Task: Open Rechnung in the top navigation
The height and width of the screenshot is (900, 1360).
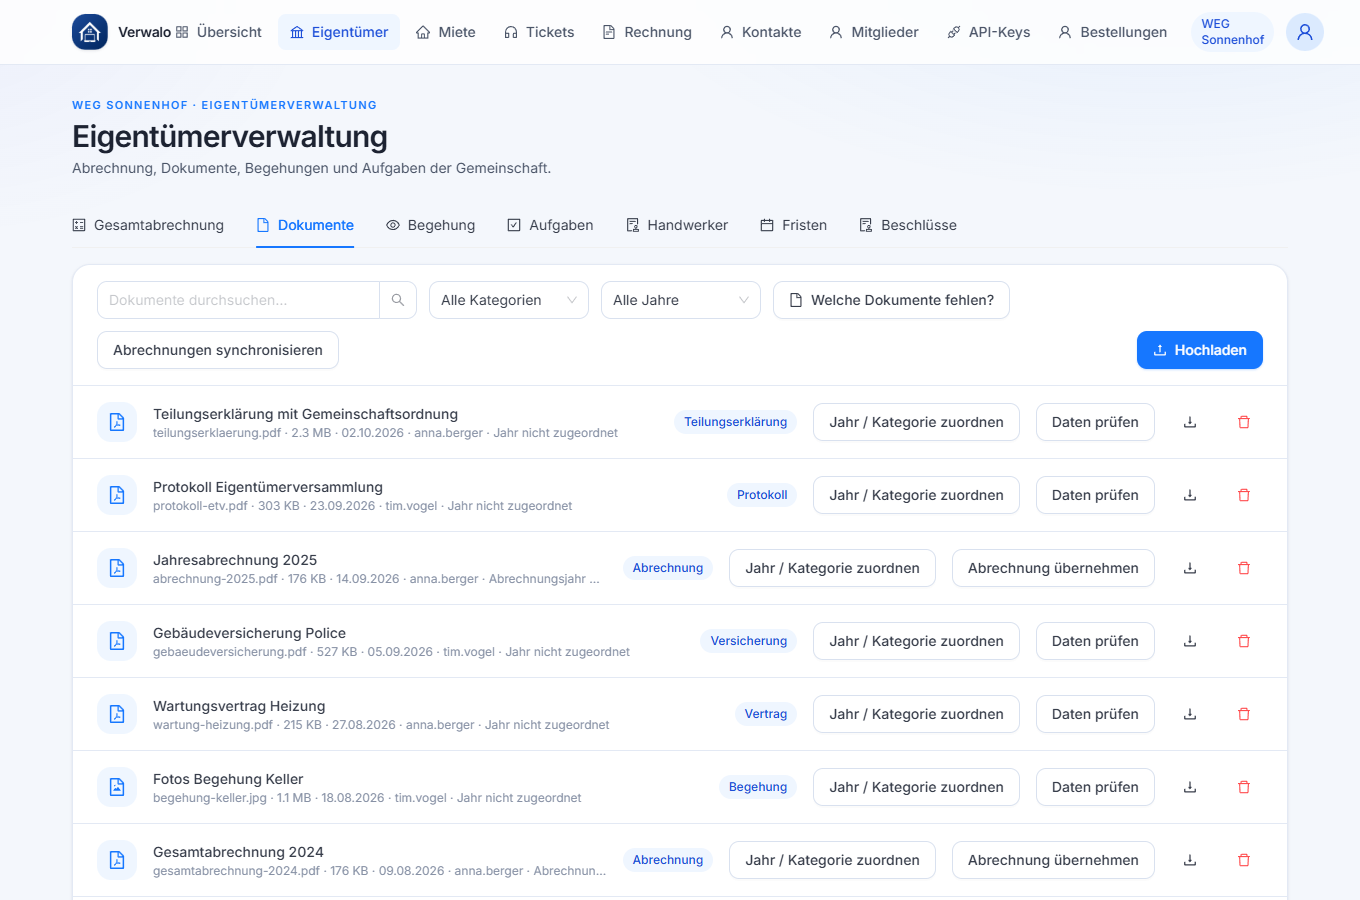Action: tap(647, 32)
